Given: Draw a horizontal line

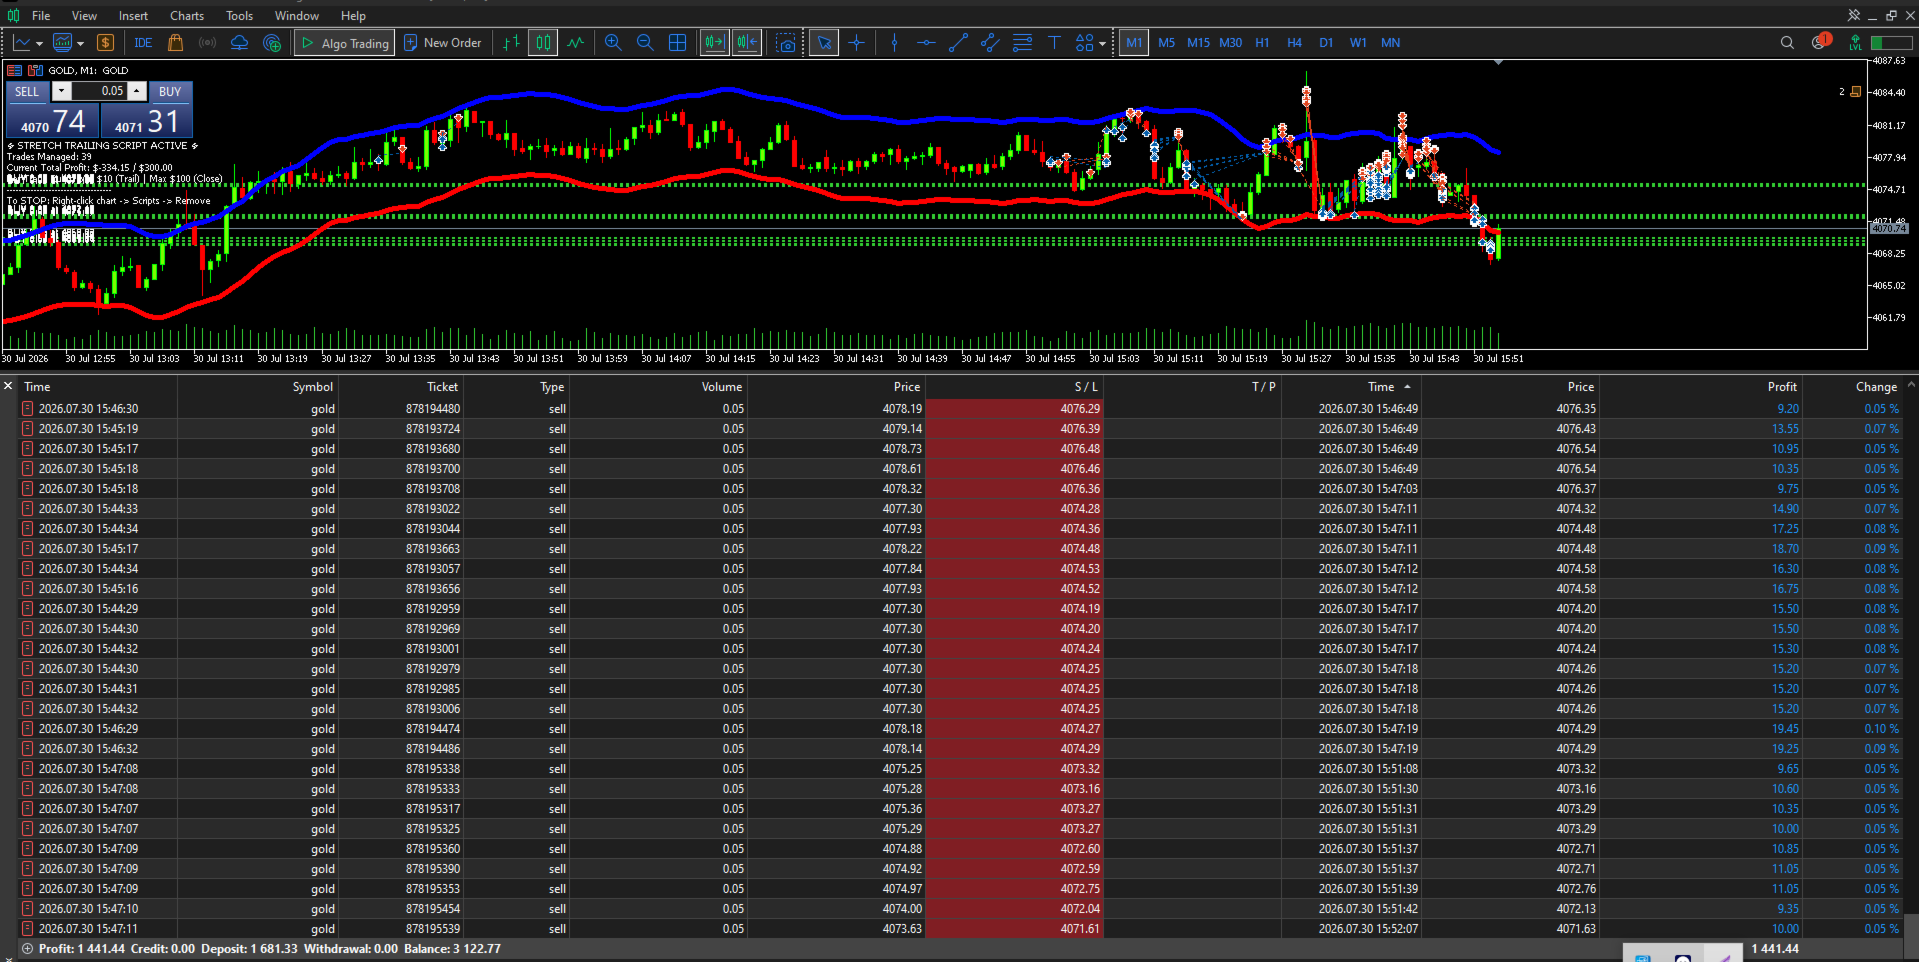Looking at the screenshot, I should click(926, 43).
